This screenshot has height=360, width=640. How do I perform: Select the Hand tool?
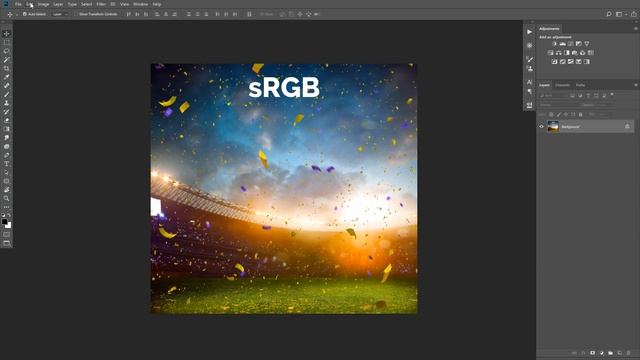[7, 190]
